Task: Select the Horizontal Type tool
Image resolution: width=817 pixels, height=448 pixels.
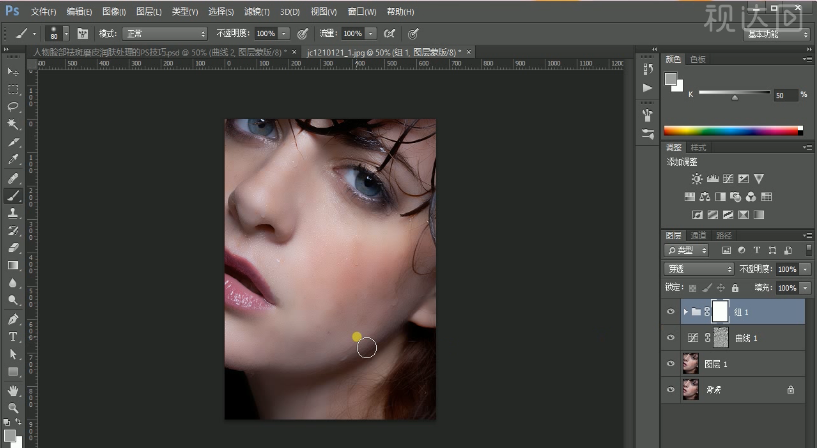Action: click(x=13, y=337)
